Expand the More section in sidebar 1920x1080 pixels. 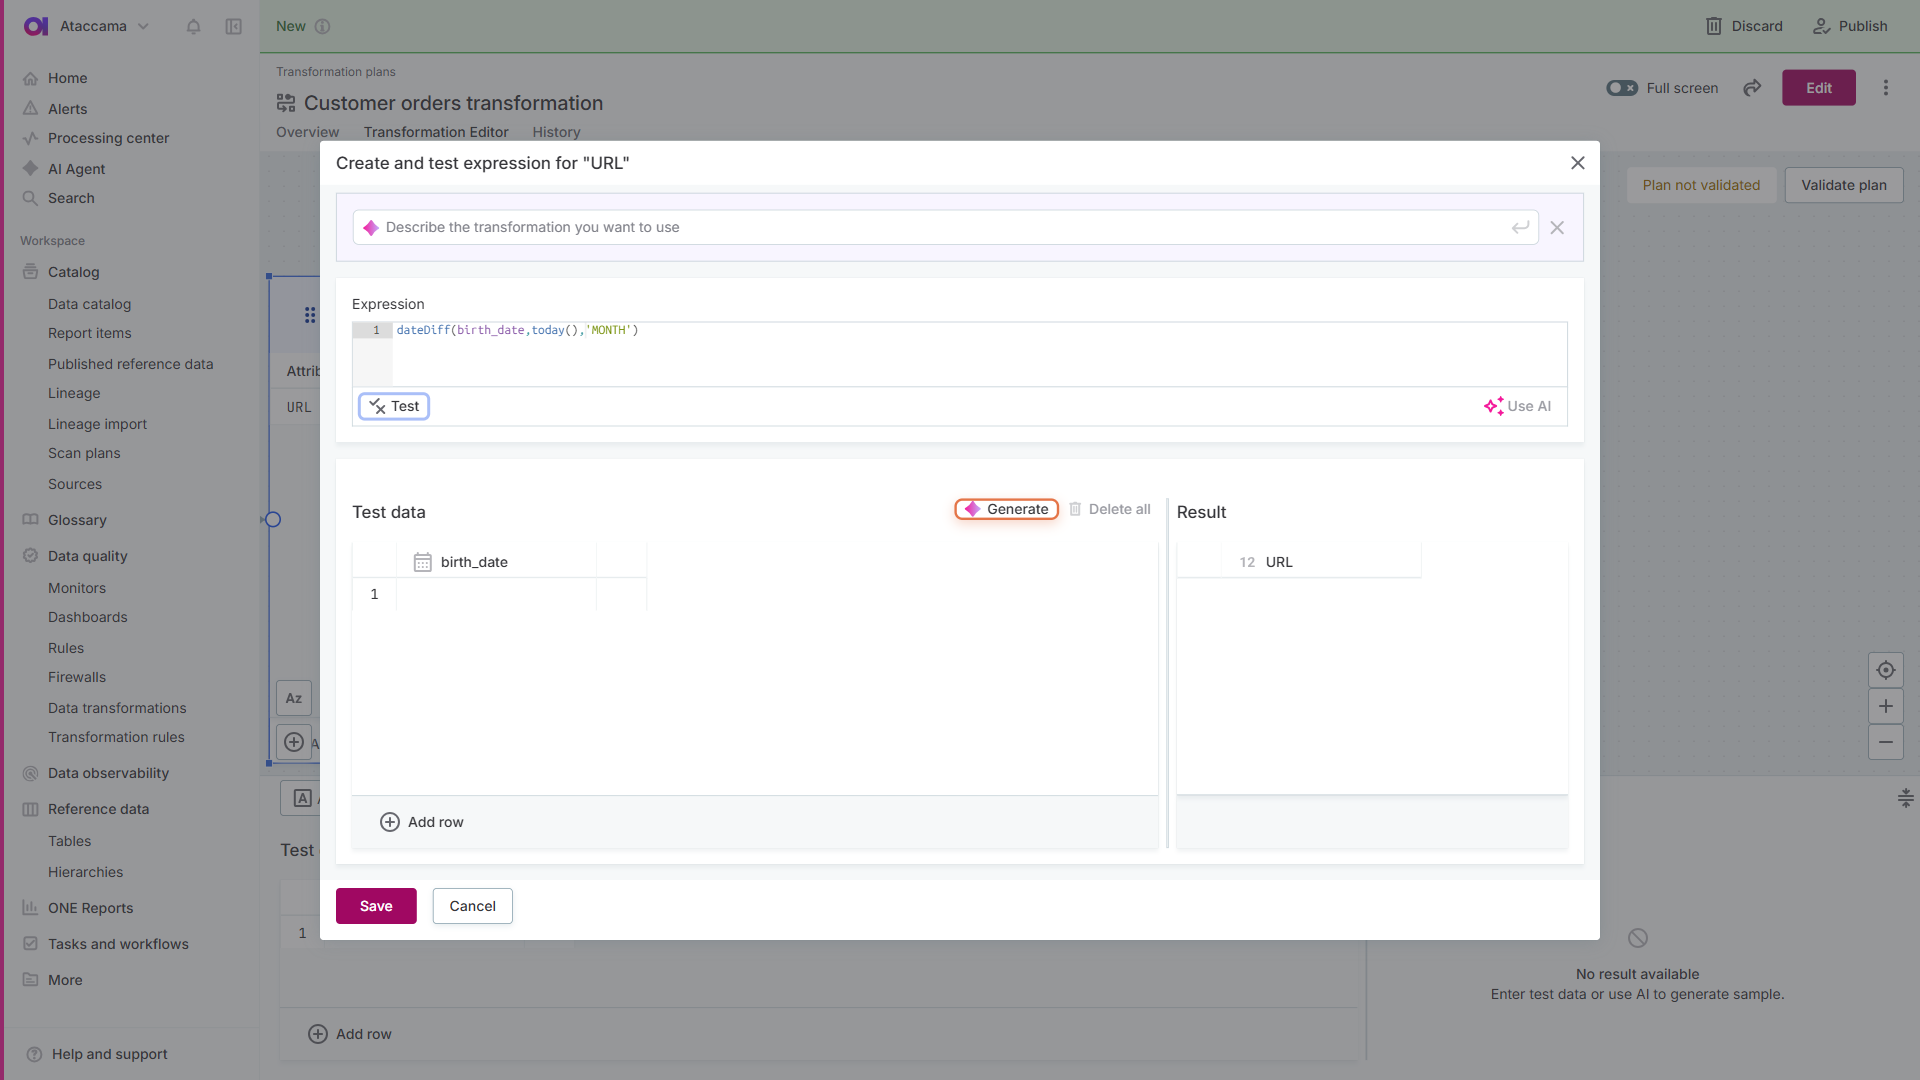point(66,980)
